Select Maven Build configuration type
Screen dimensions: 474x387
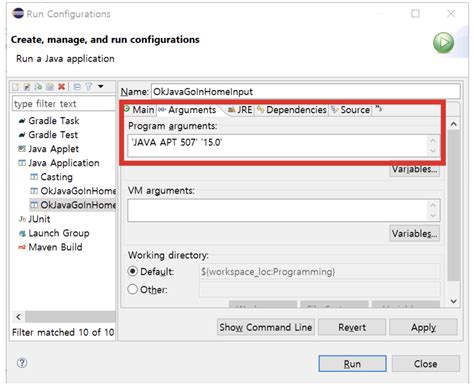click(55, 247)
